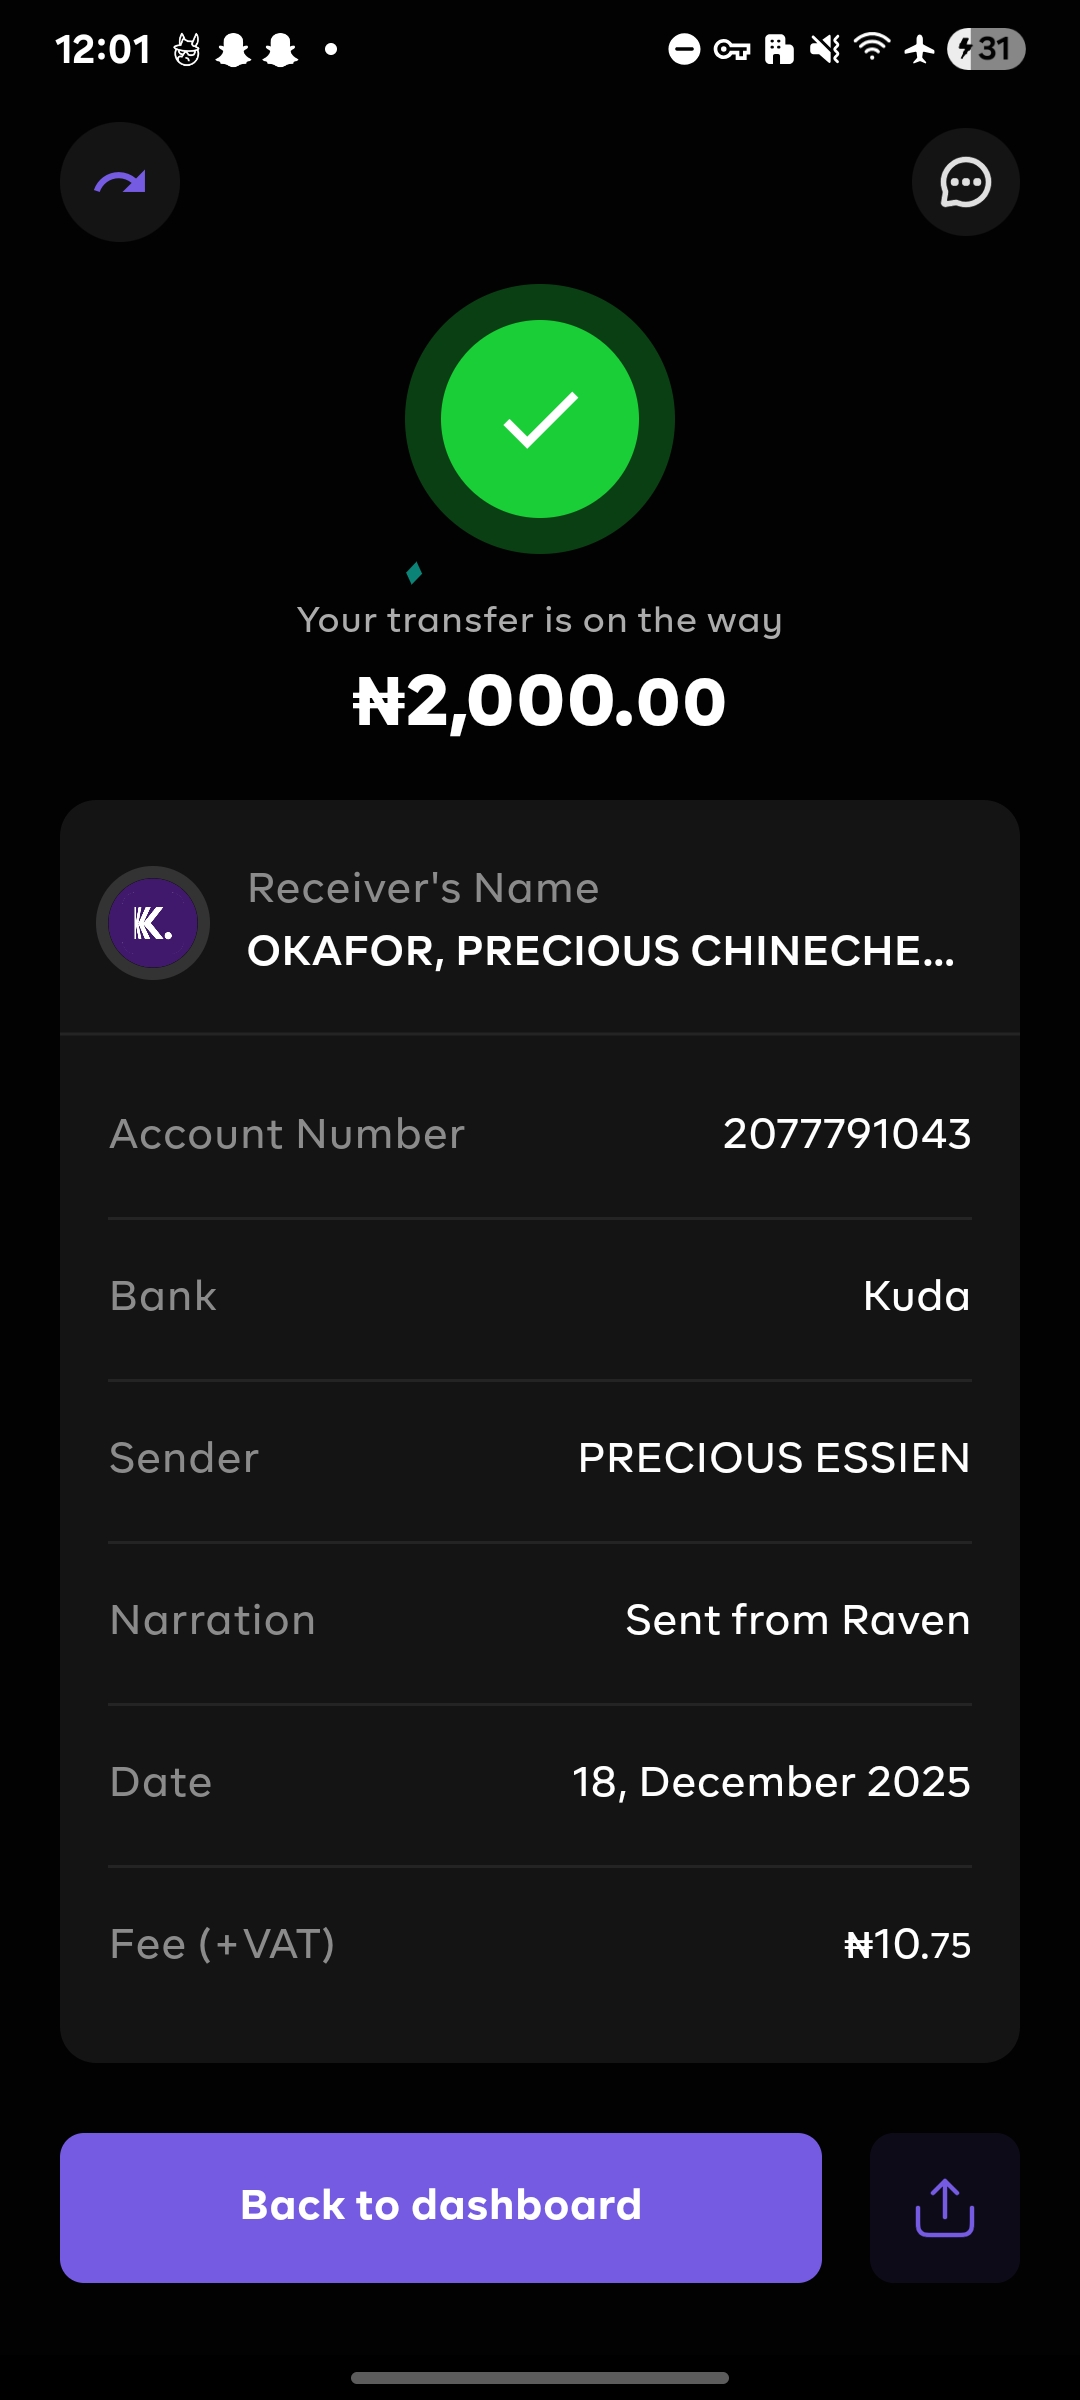1080x2400 pixels.
Task: Tap the share receipt upload icon
Action: click(944, 2207)
